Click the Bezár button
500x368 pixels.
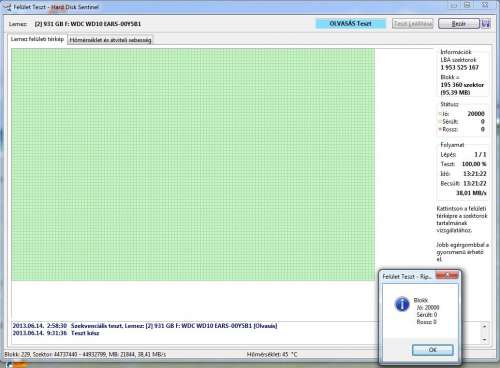click(459, 24)
